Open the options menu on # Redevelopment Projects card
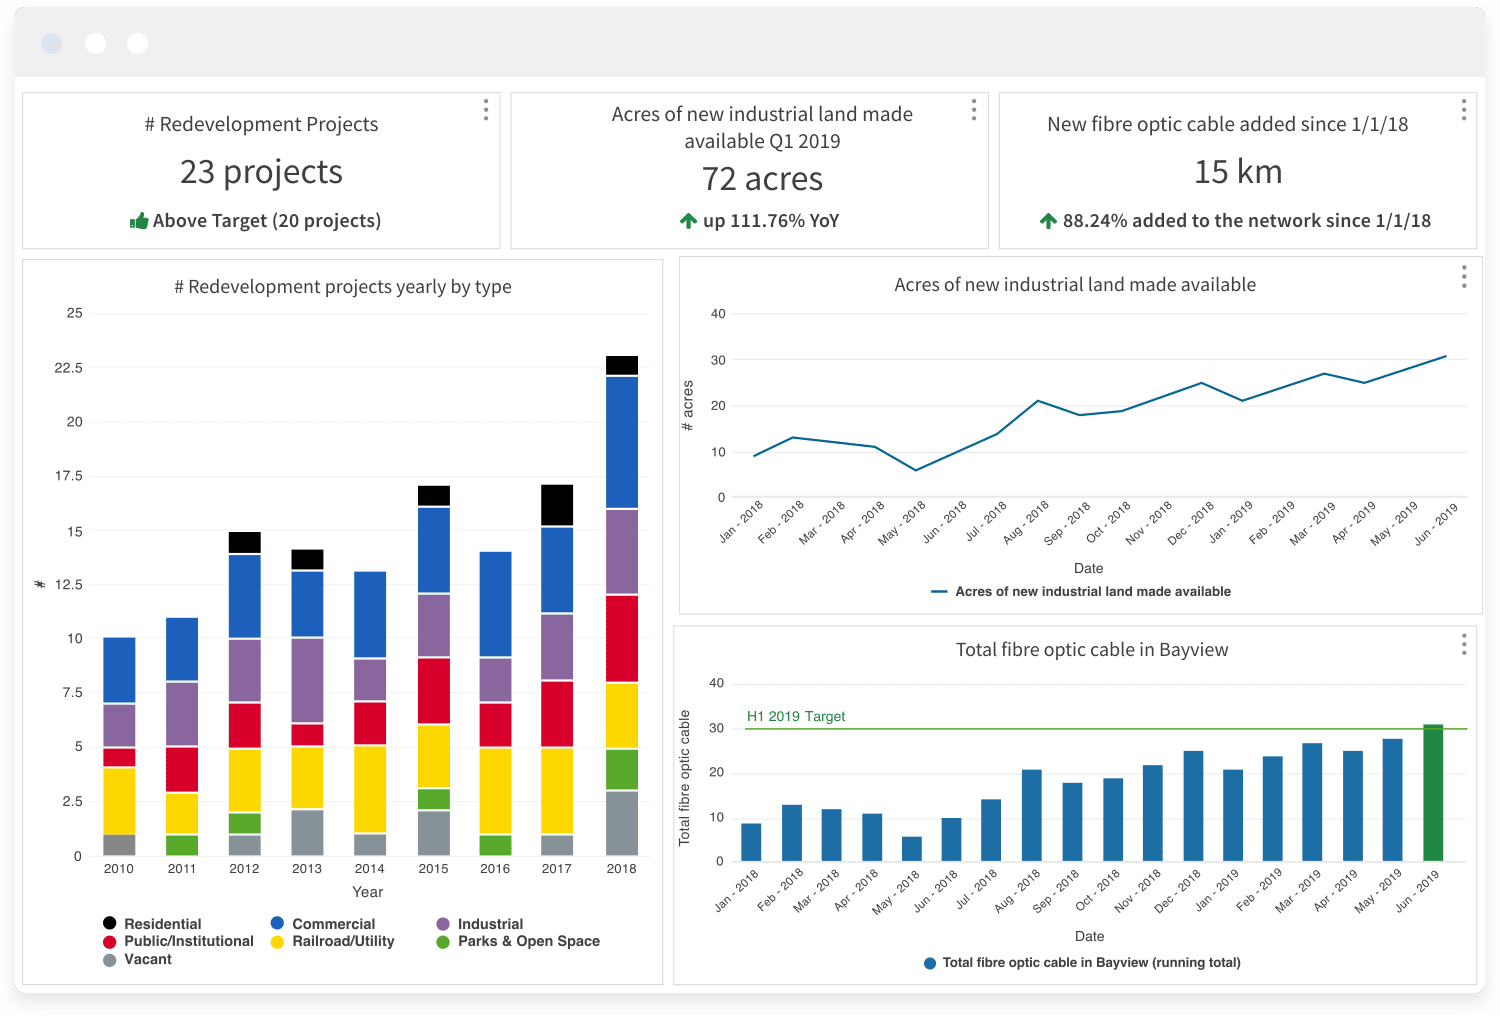The width and height of the screenshot is (1500, 1016). [x=485, y=111]
